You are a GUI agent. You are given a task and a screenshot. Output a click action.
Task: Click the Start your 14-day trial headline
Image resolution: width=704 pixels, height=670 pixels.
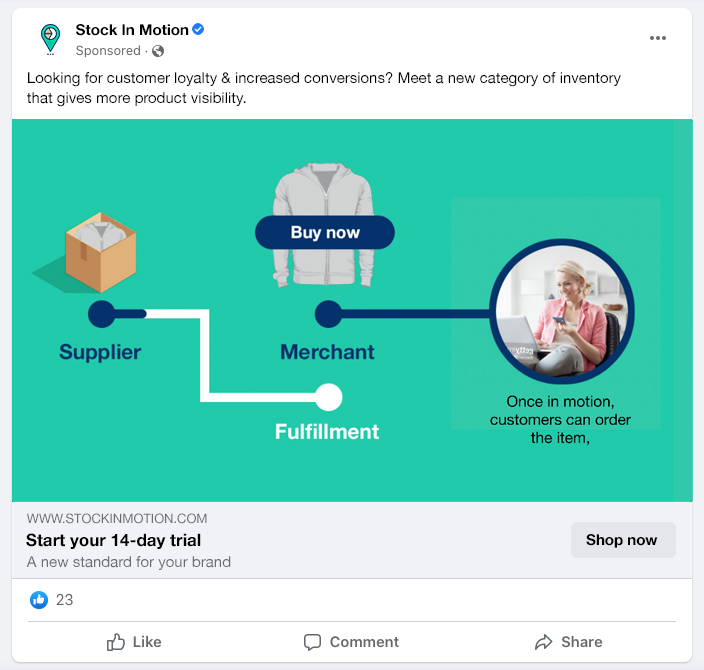(x=114, y=540)
